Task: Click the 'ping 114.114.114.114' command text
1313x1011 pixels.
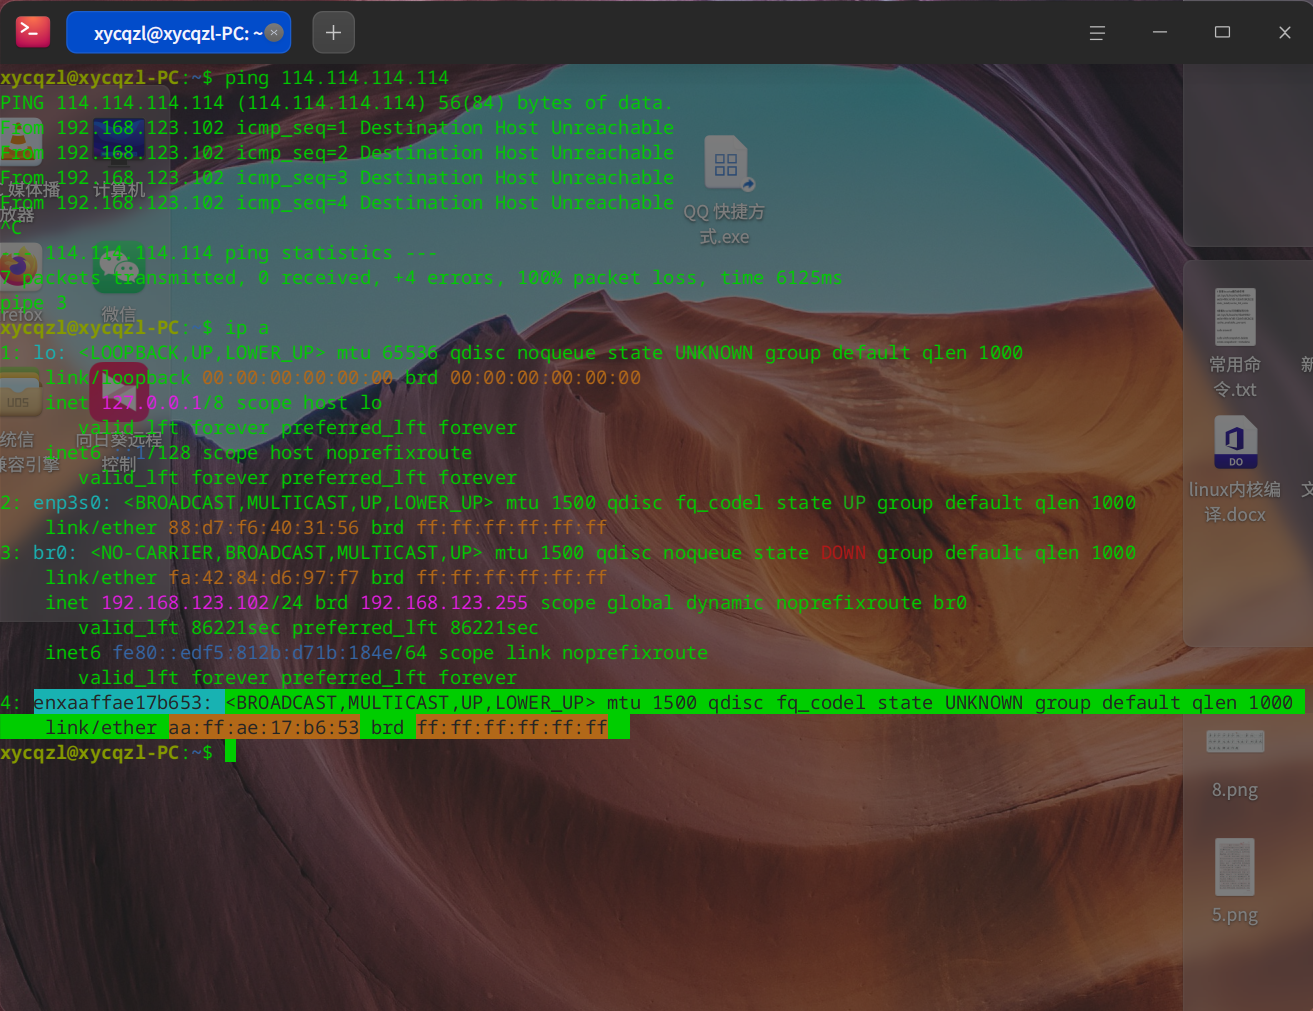Action: pos(337,78)
